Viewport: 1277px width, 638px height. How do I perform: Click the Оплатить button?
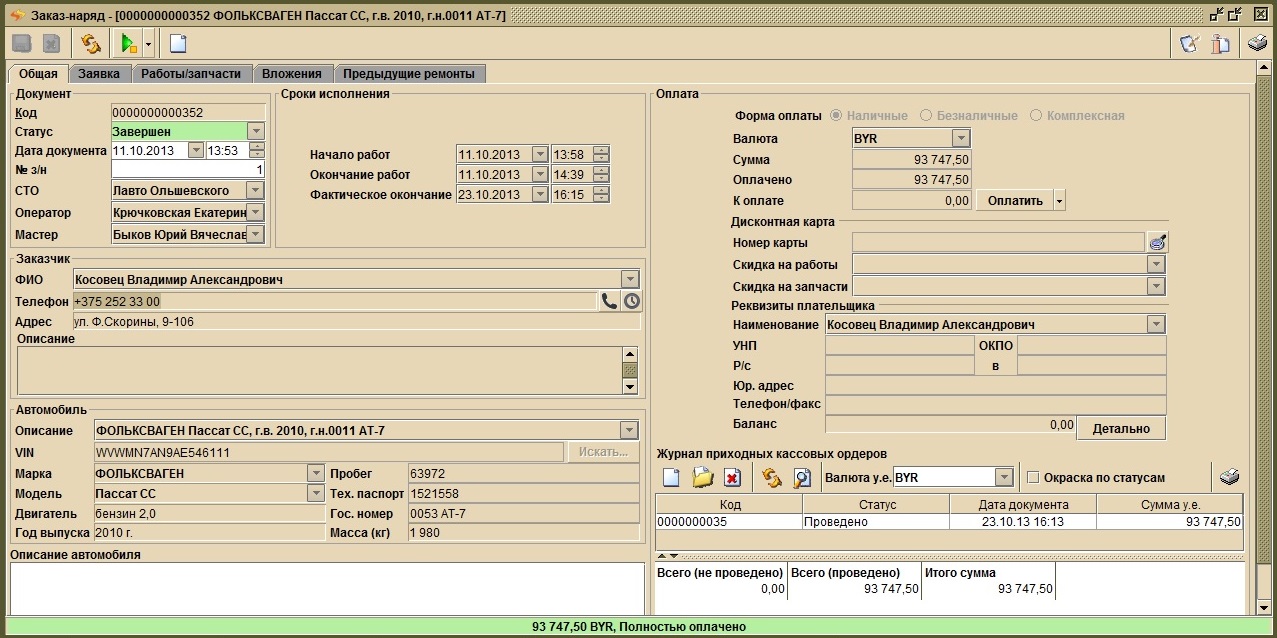click(x=1015, y=200)
